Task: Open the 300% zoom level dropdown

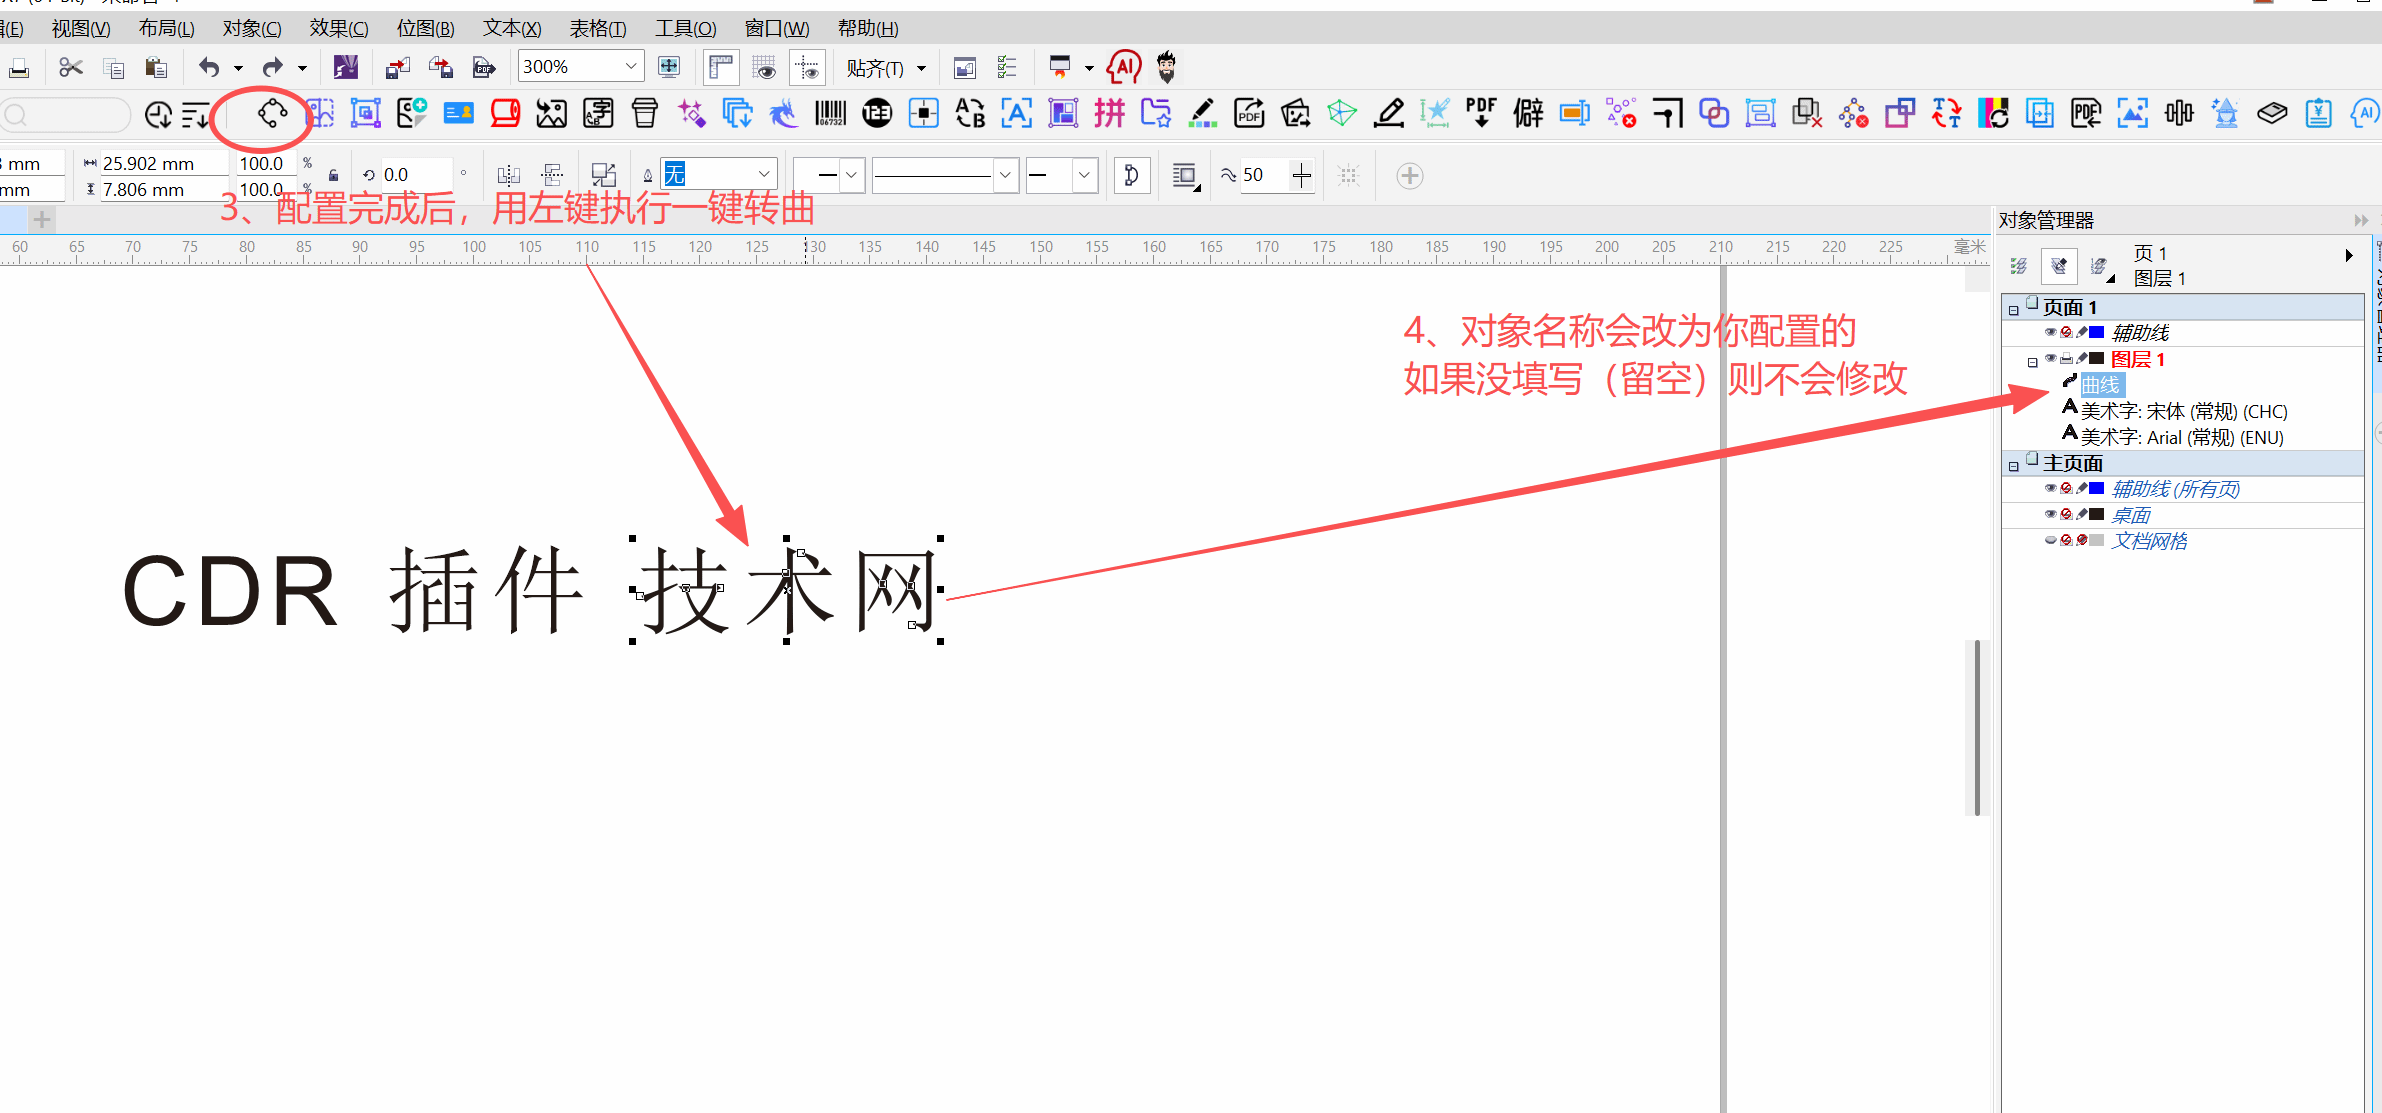Action: tap(631, 67)
